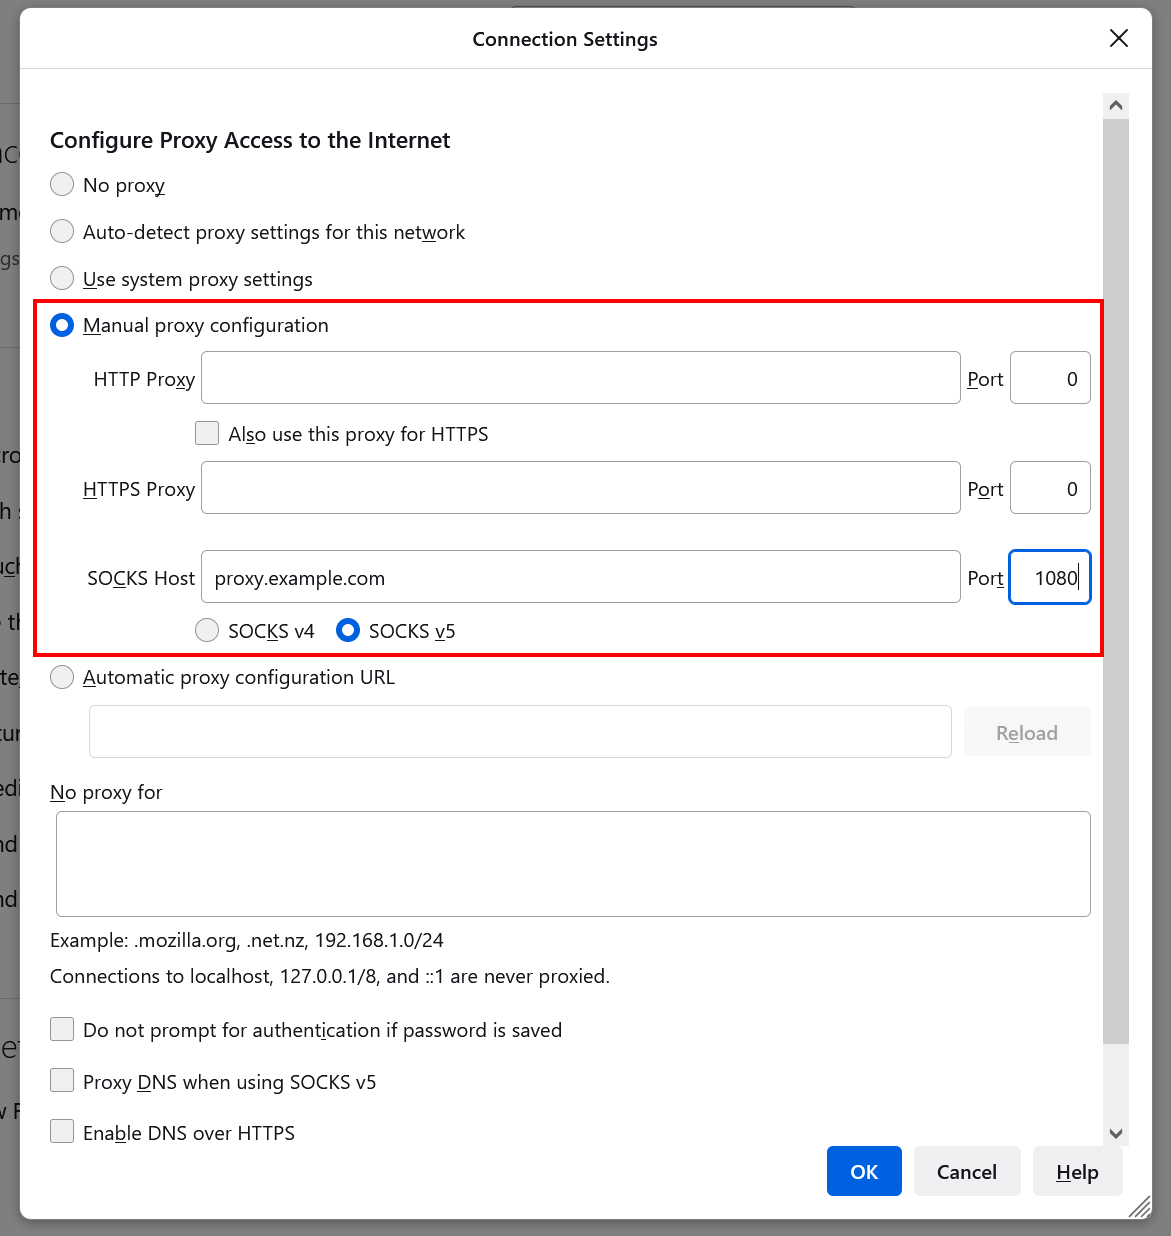Reload the automatic proxy configuration

click(x=1027, y=731)
